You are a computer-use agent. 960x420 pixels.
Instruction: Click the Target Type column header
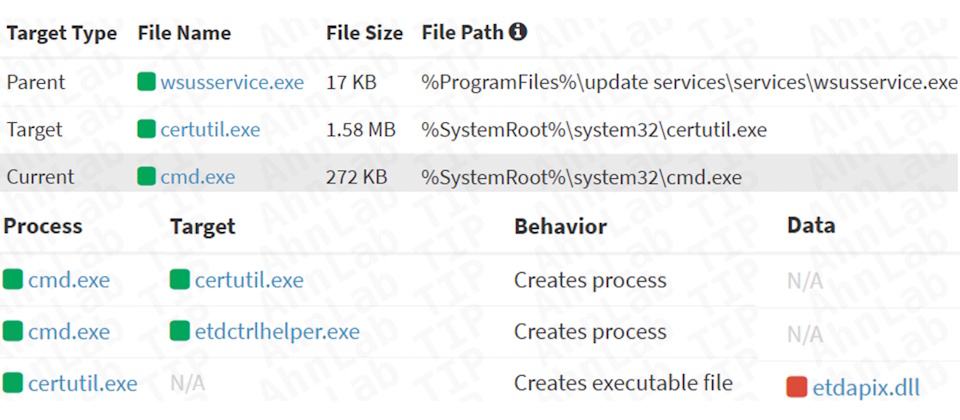[62, 33]
